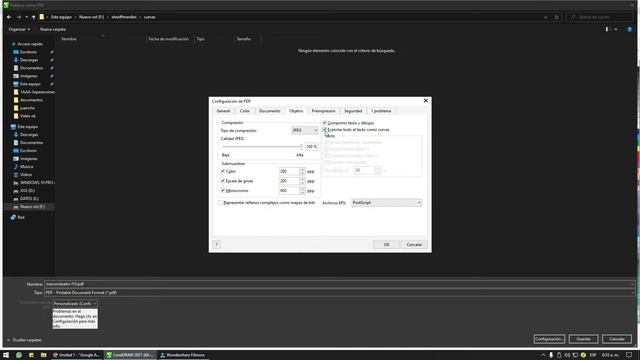Open the 1 problema tab
This screenshot has height=360, width=640.
point(381,111)
